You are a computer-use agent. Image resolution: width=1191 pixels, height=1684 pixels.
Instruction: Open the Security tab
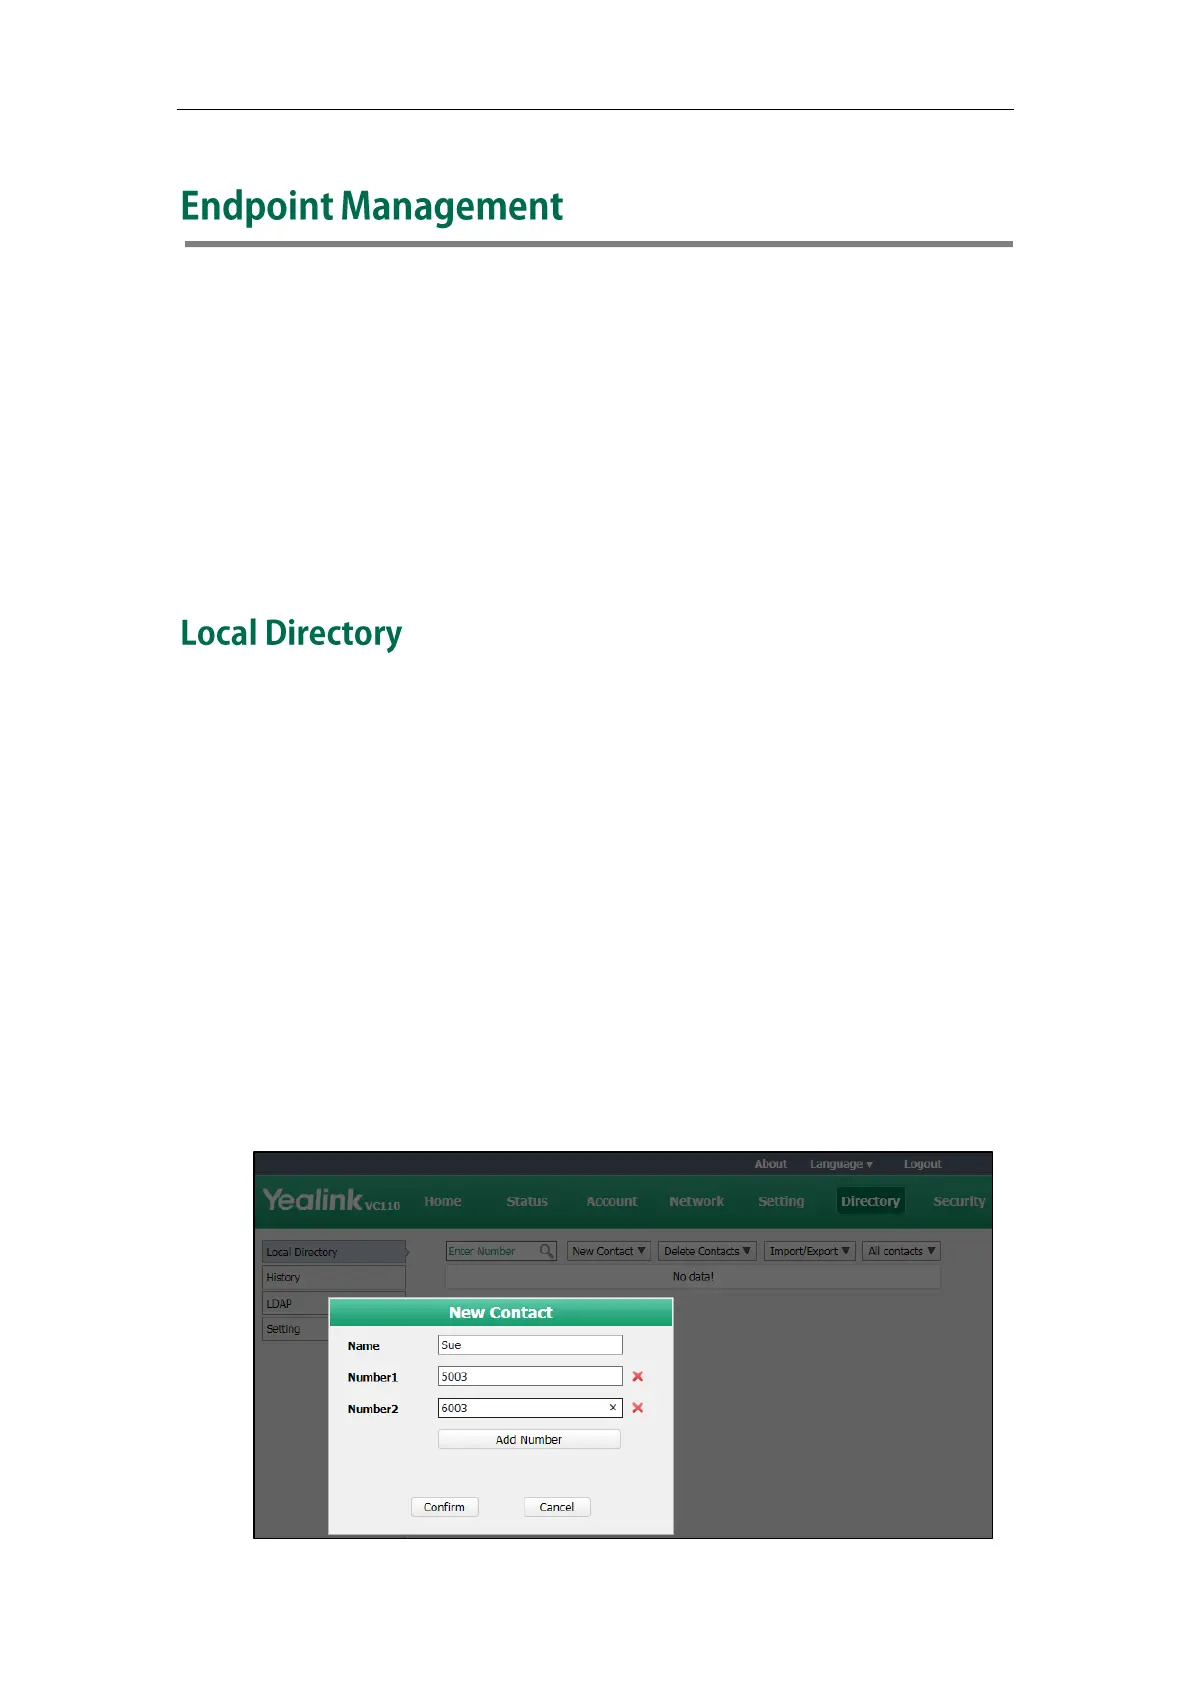(959, 1201)
